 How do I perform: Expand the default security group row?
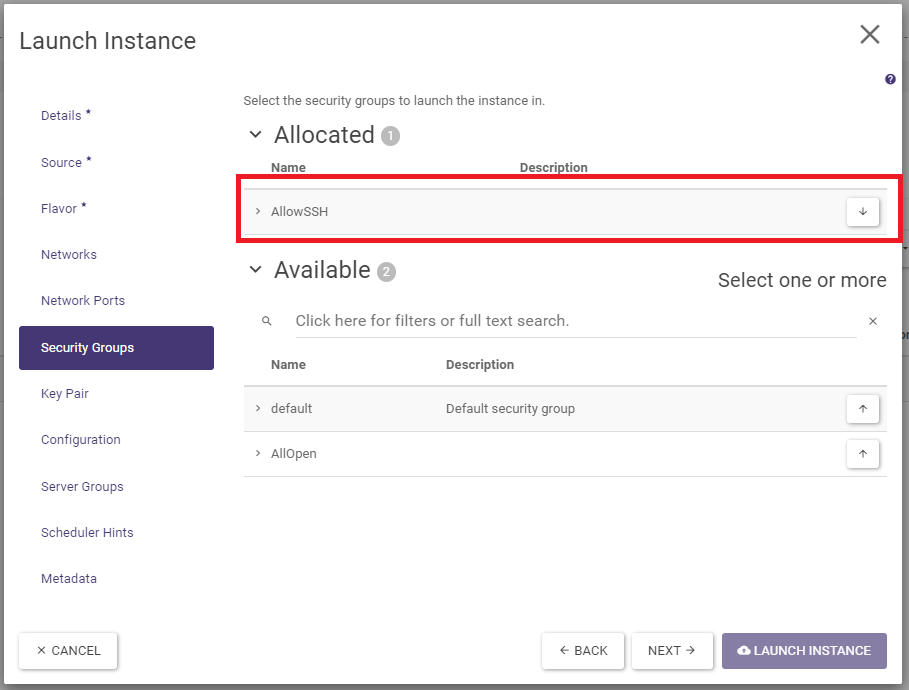(258, 409)
